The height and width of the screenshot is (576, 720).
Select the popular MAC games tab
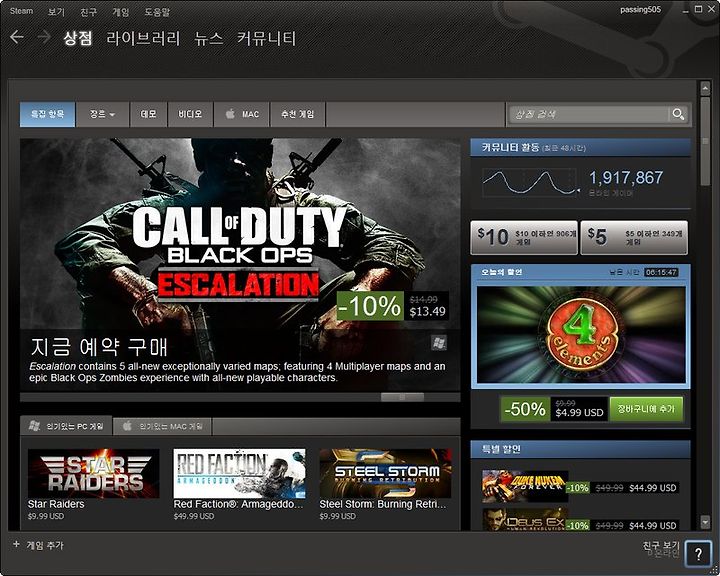[162, 426]
